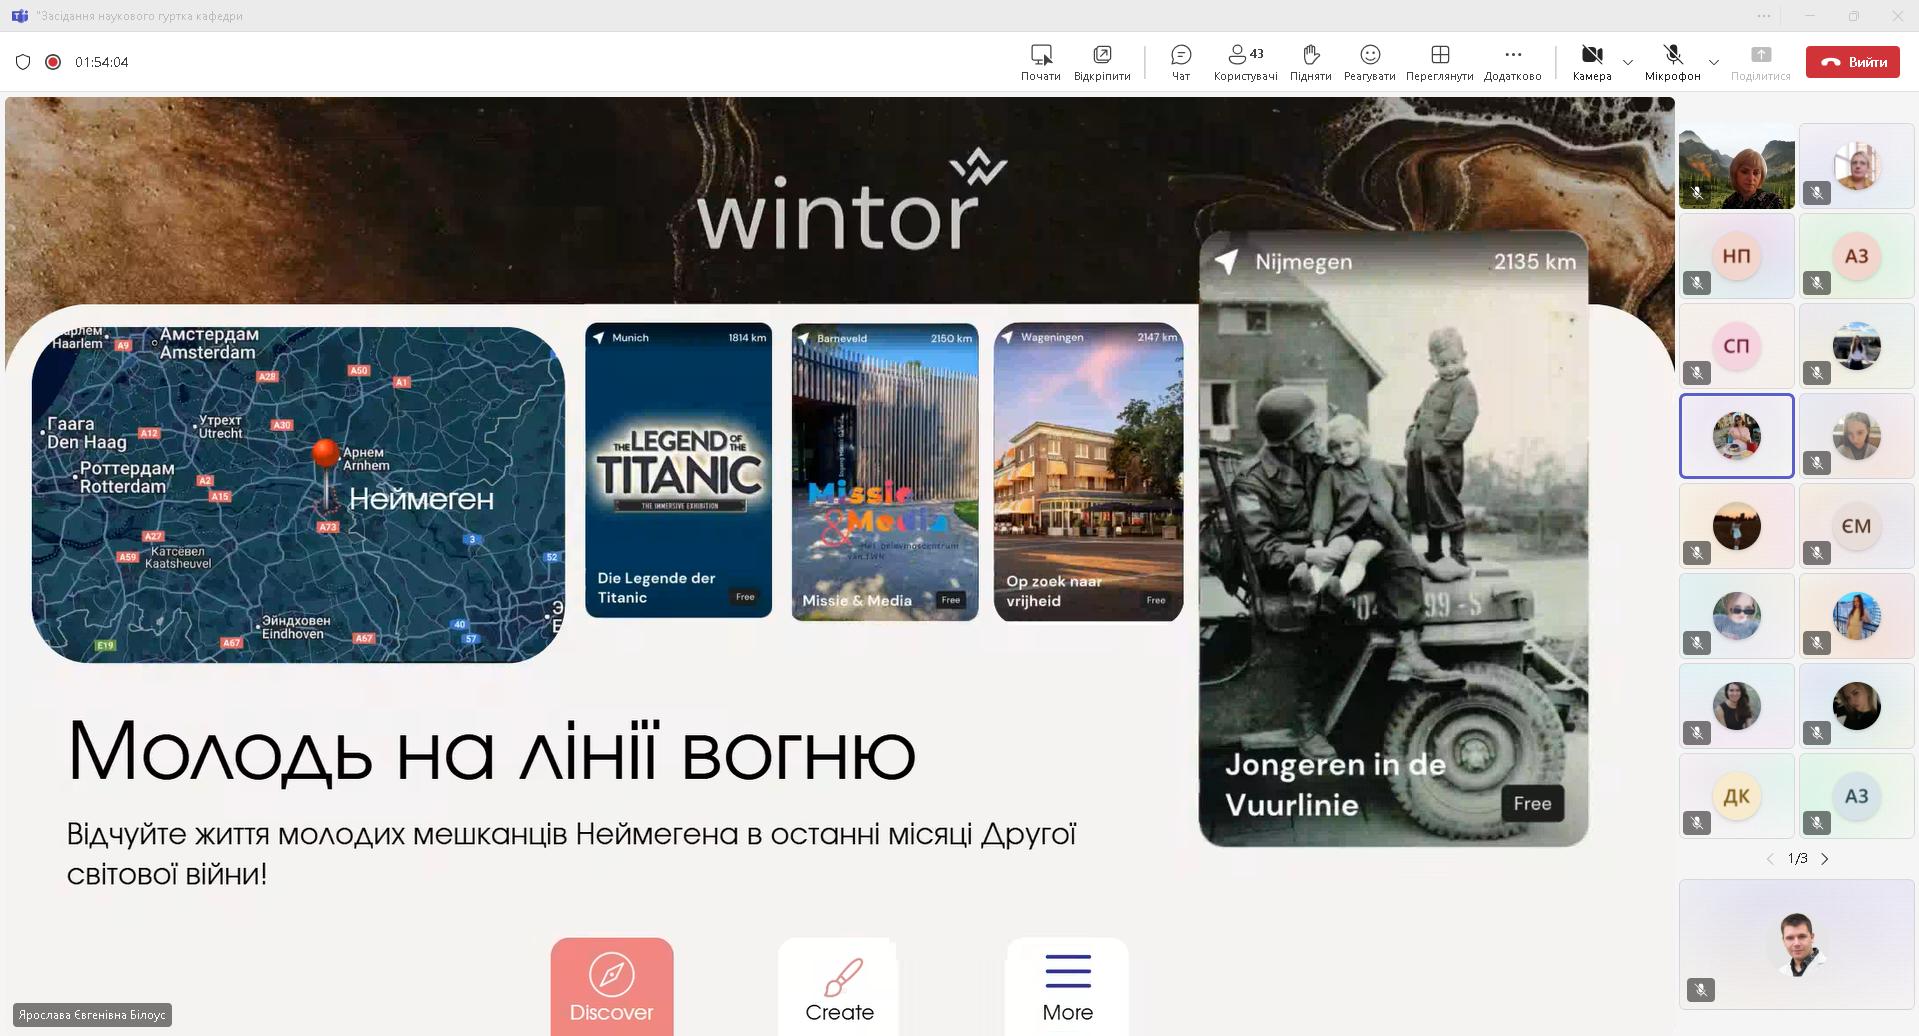Open the Чат panel
Viewport: 1919px width, 1036px height.
pyautogui.click(x=1180, y=62)
